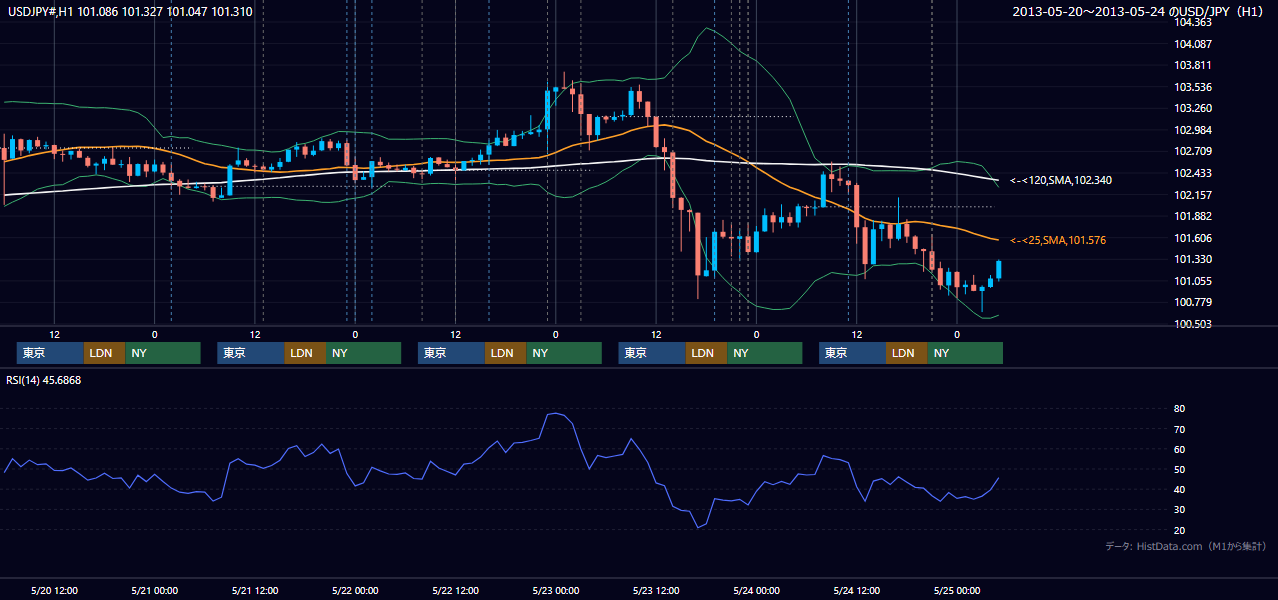Click the 103.536 price axis label
The height and width of the screenshot is (600, 1278).
click(1193, 87)
